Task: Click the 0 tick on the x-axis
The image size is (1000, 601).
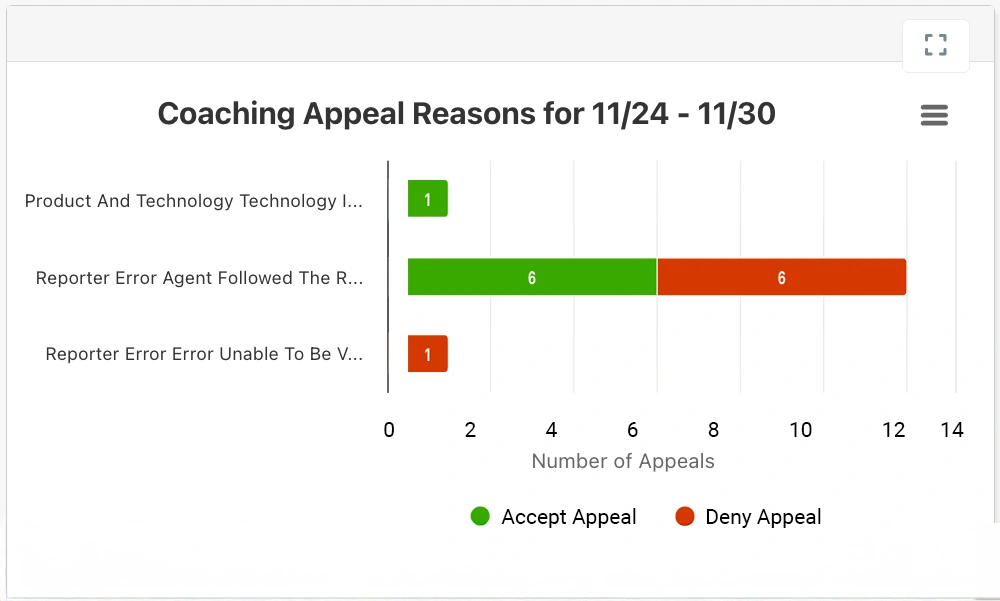Action: pyautogui.click(x=389, y=430)
